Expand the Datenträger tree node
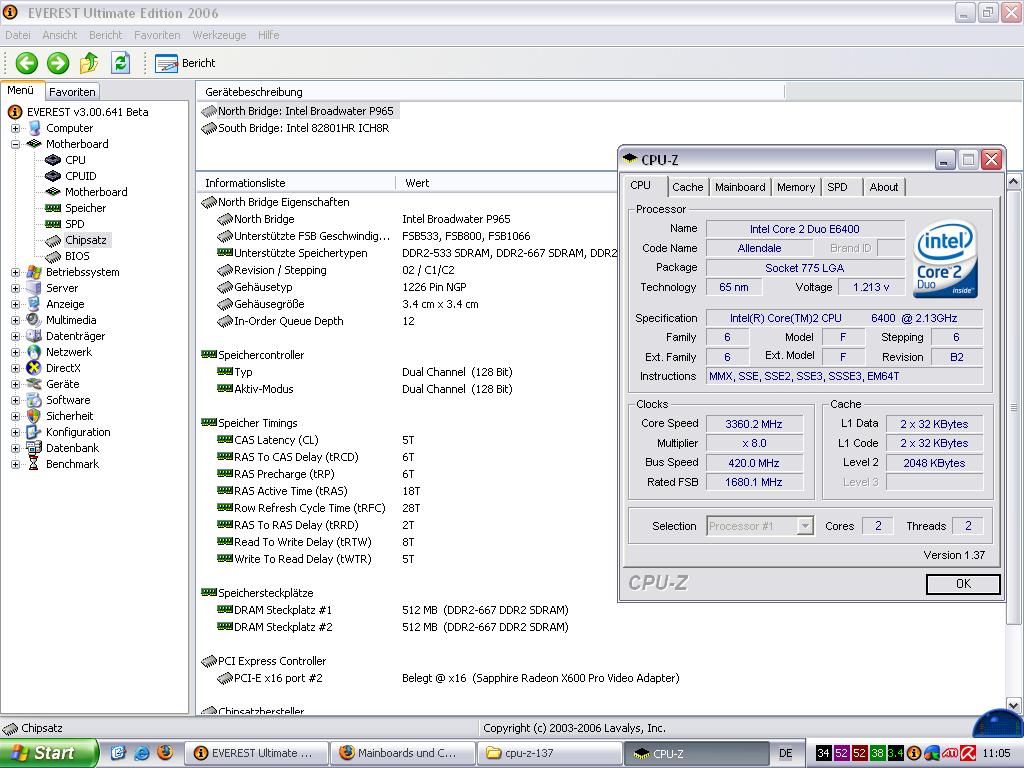 coord(15,336)
